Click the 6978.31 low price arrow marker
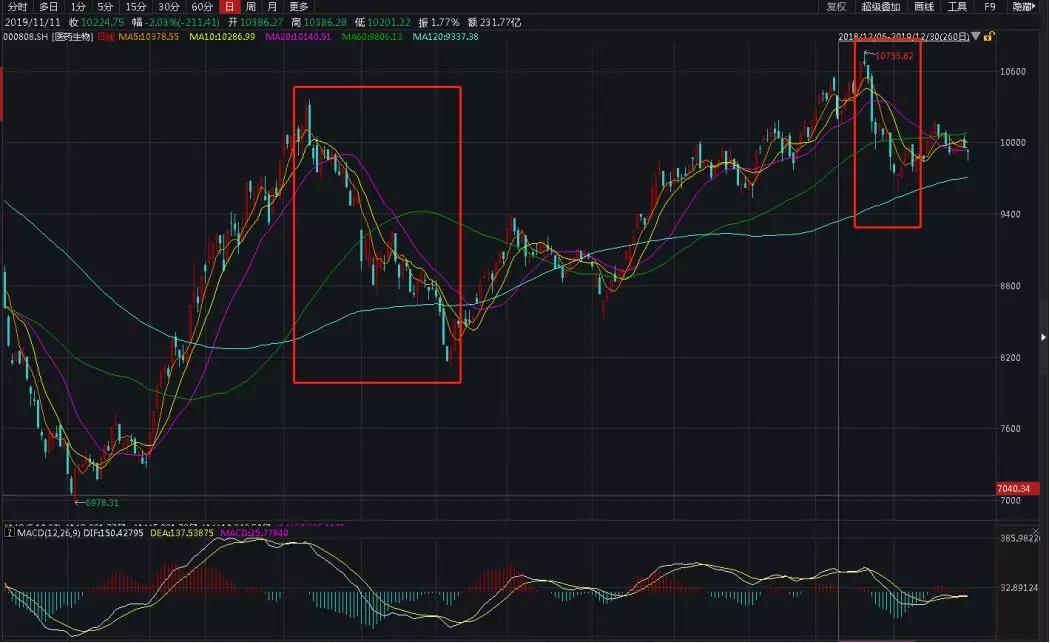 coord(78,502)
